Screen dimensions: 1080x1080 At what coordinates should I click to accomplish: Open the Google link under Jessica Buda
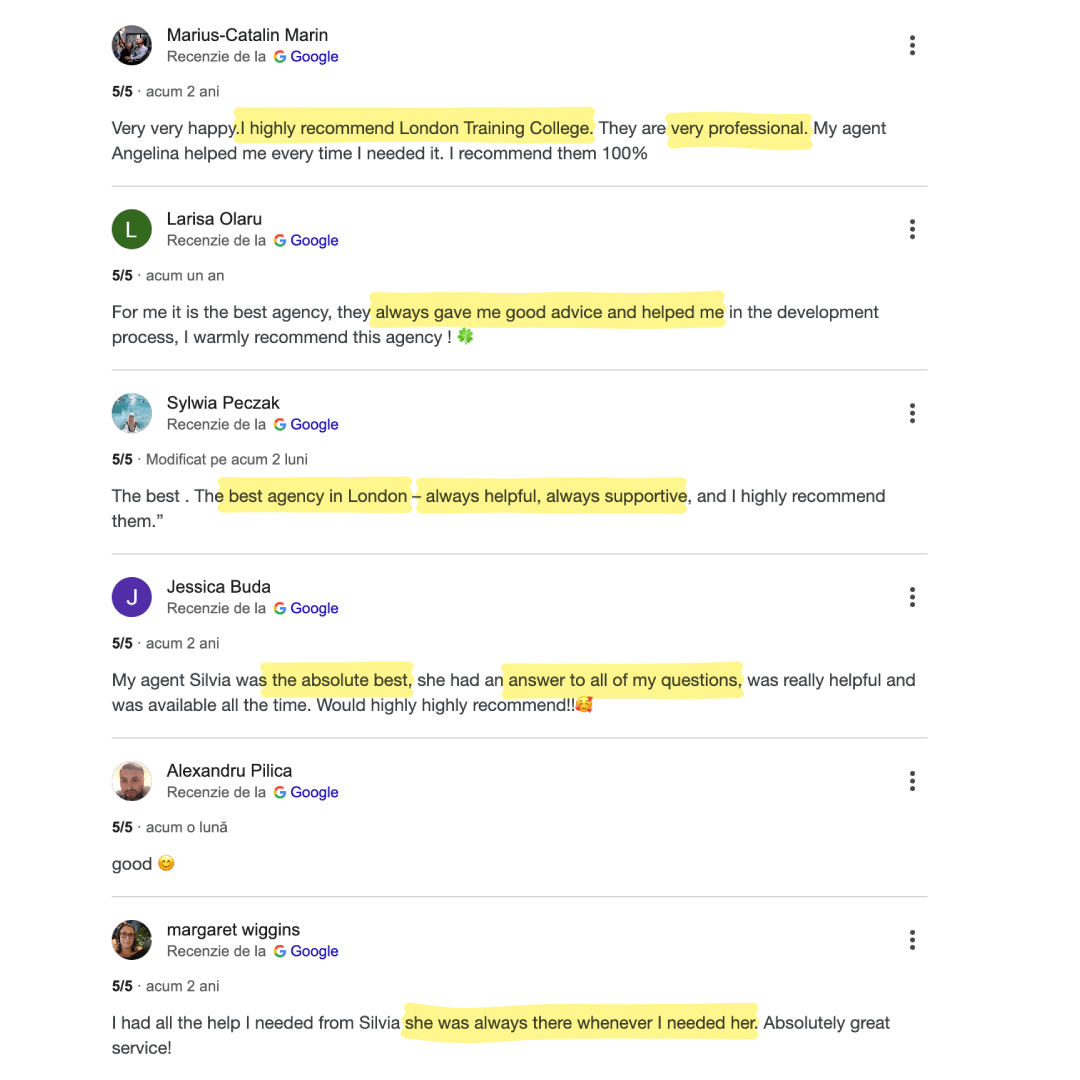(x=306, y=608)
